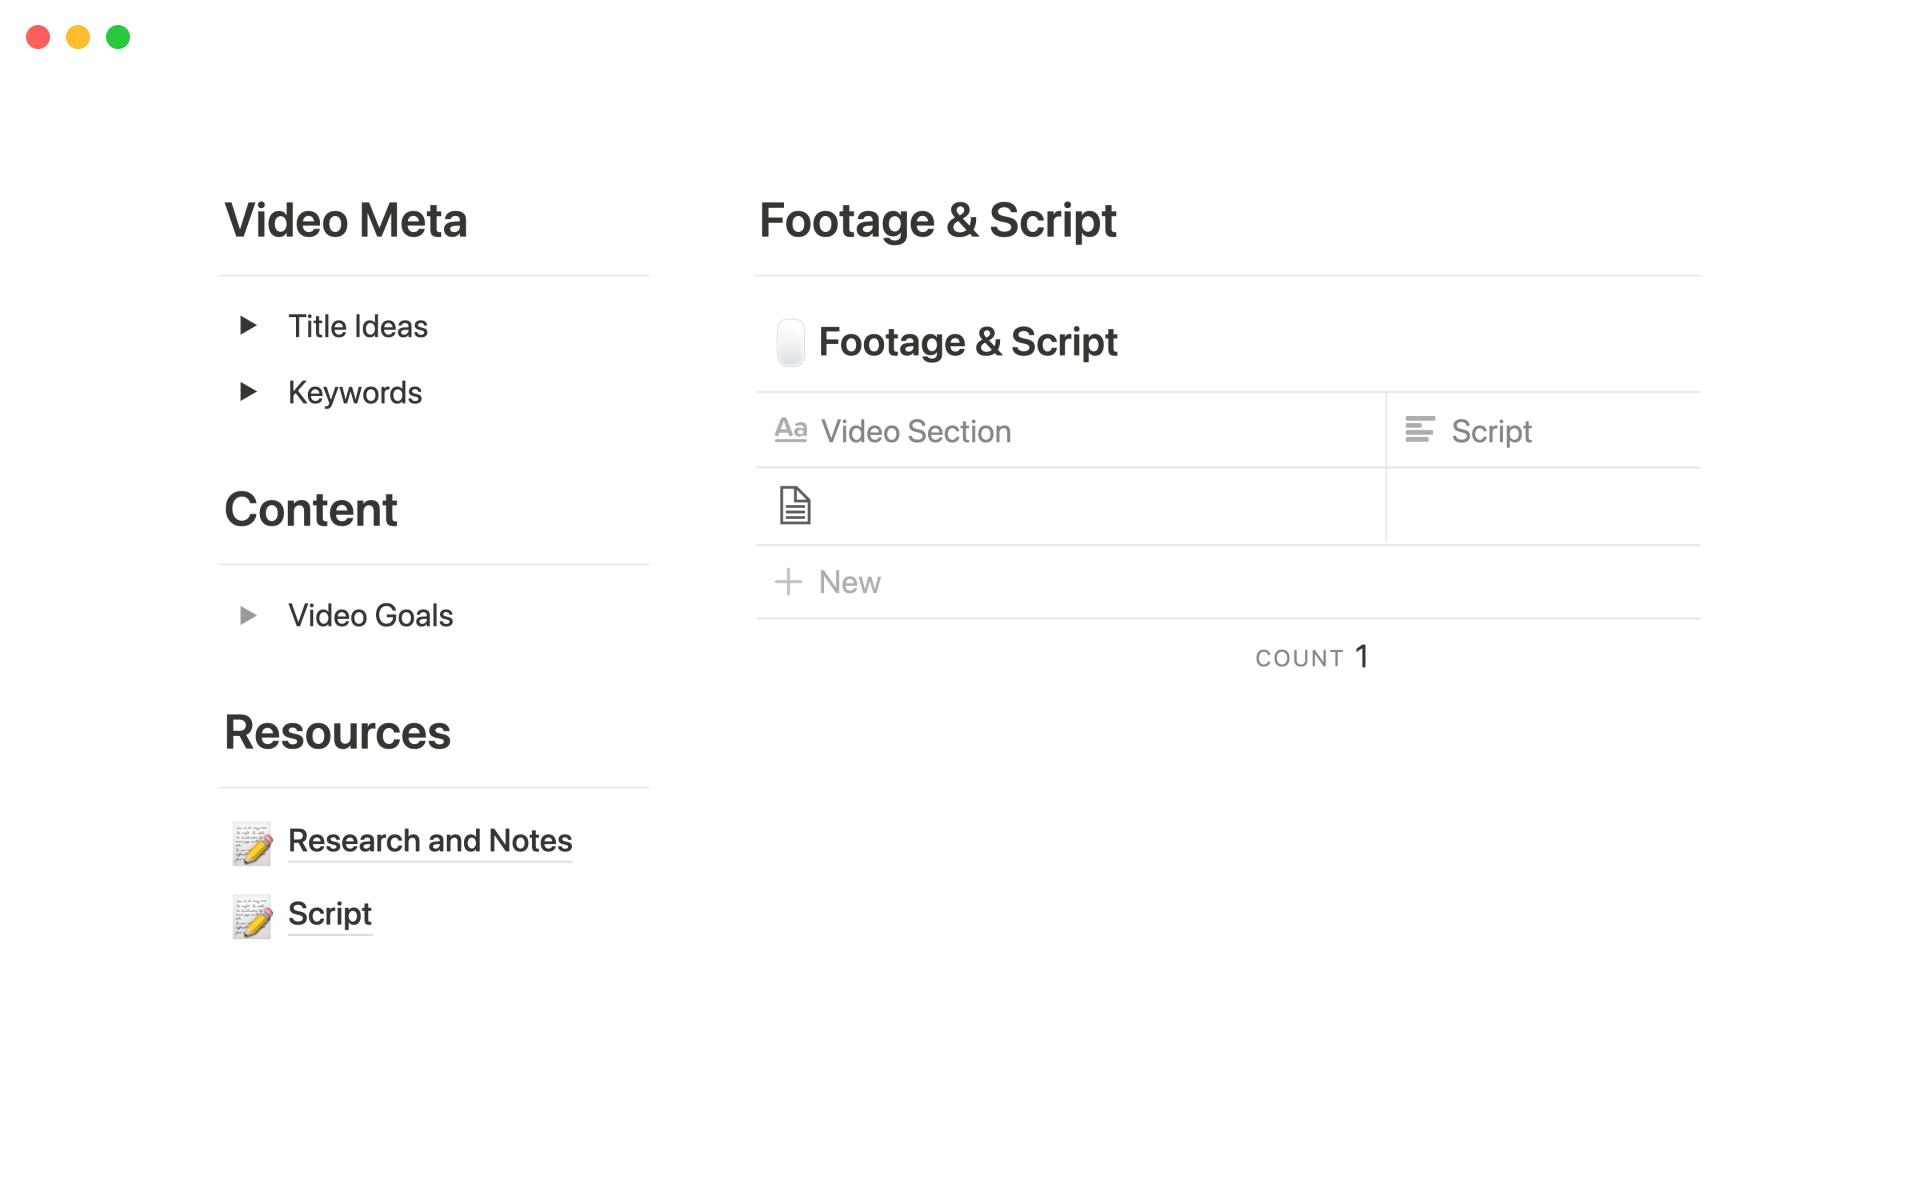Open the Script column header menu
Screen dimensions: 1920x1200
pyautogui.click(x=1490, y=431)
